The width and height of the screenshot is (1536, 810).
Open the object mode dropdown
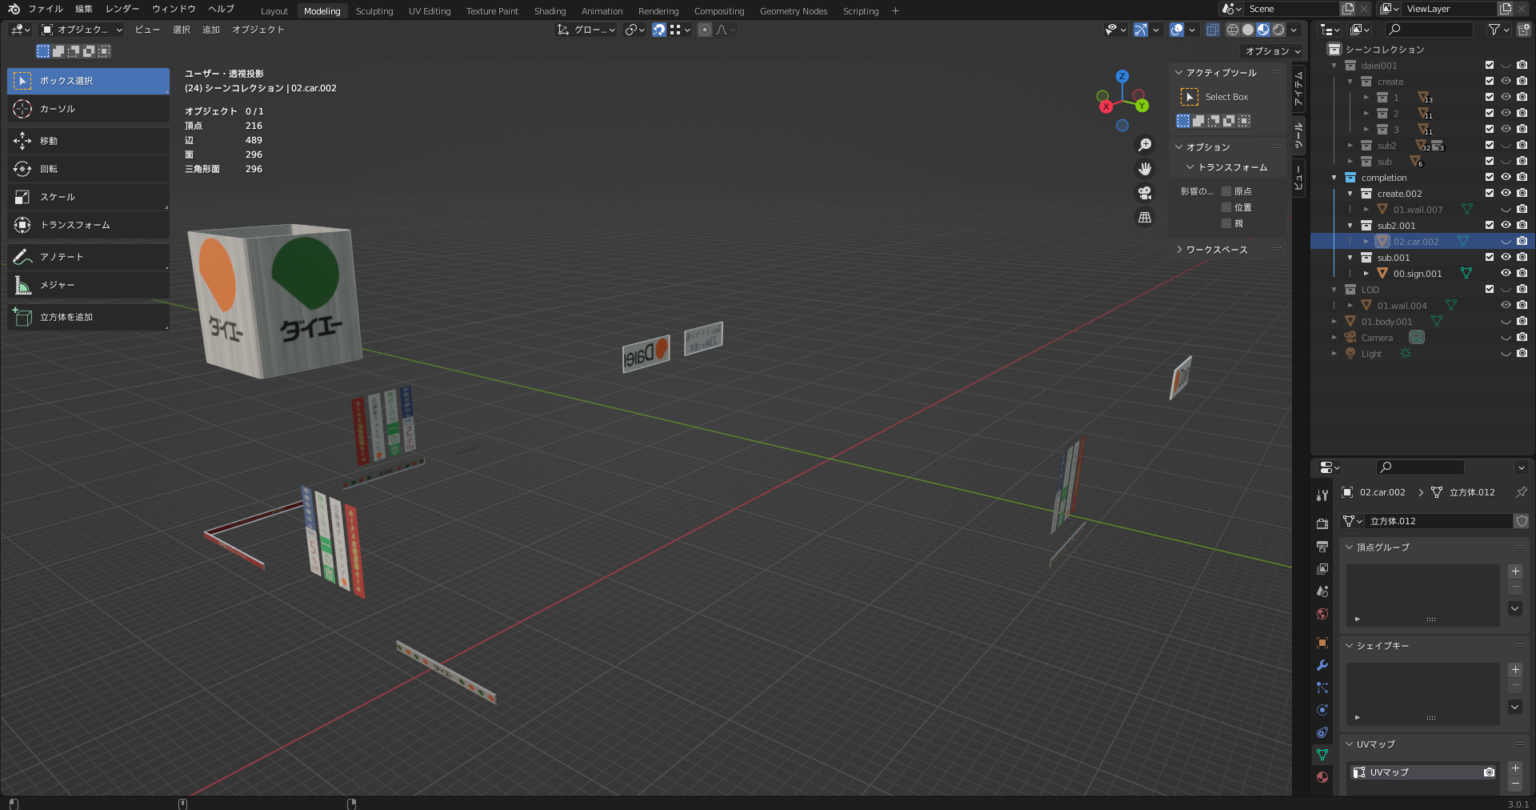point(82,30)
